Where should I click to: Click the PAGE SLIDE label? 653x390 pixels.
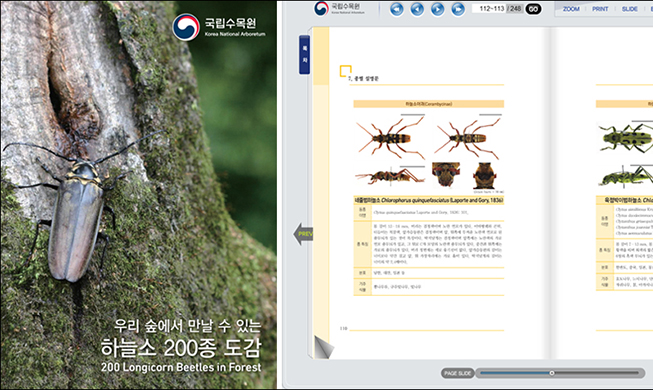pos(457,373)
